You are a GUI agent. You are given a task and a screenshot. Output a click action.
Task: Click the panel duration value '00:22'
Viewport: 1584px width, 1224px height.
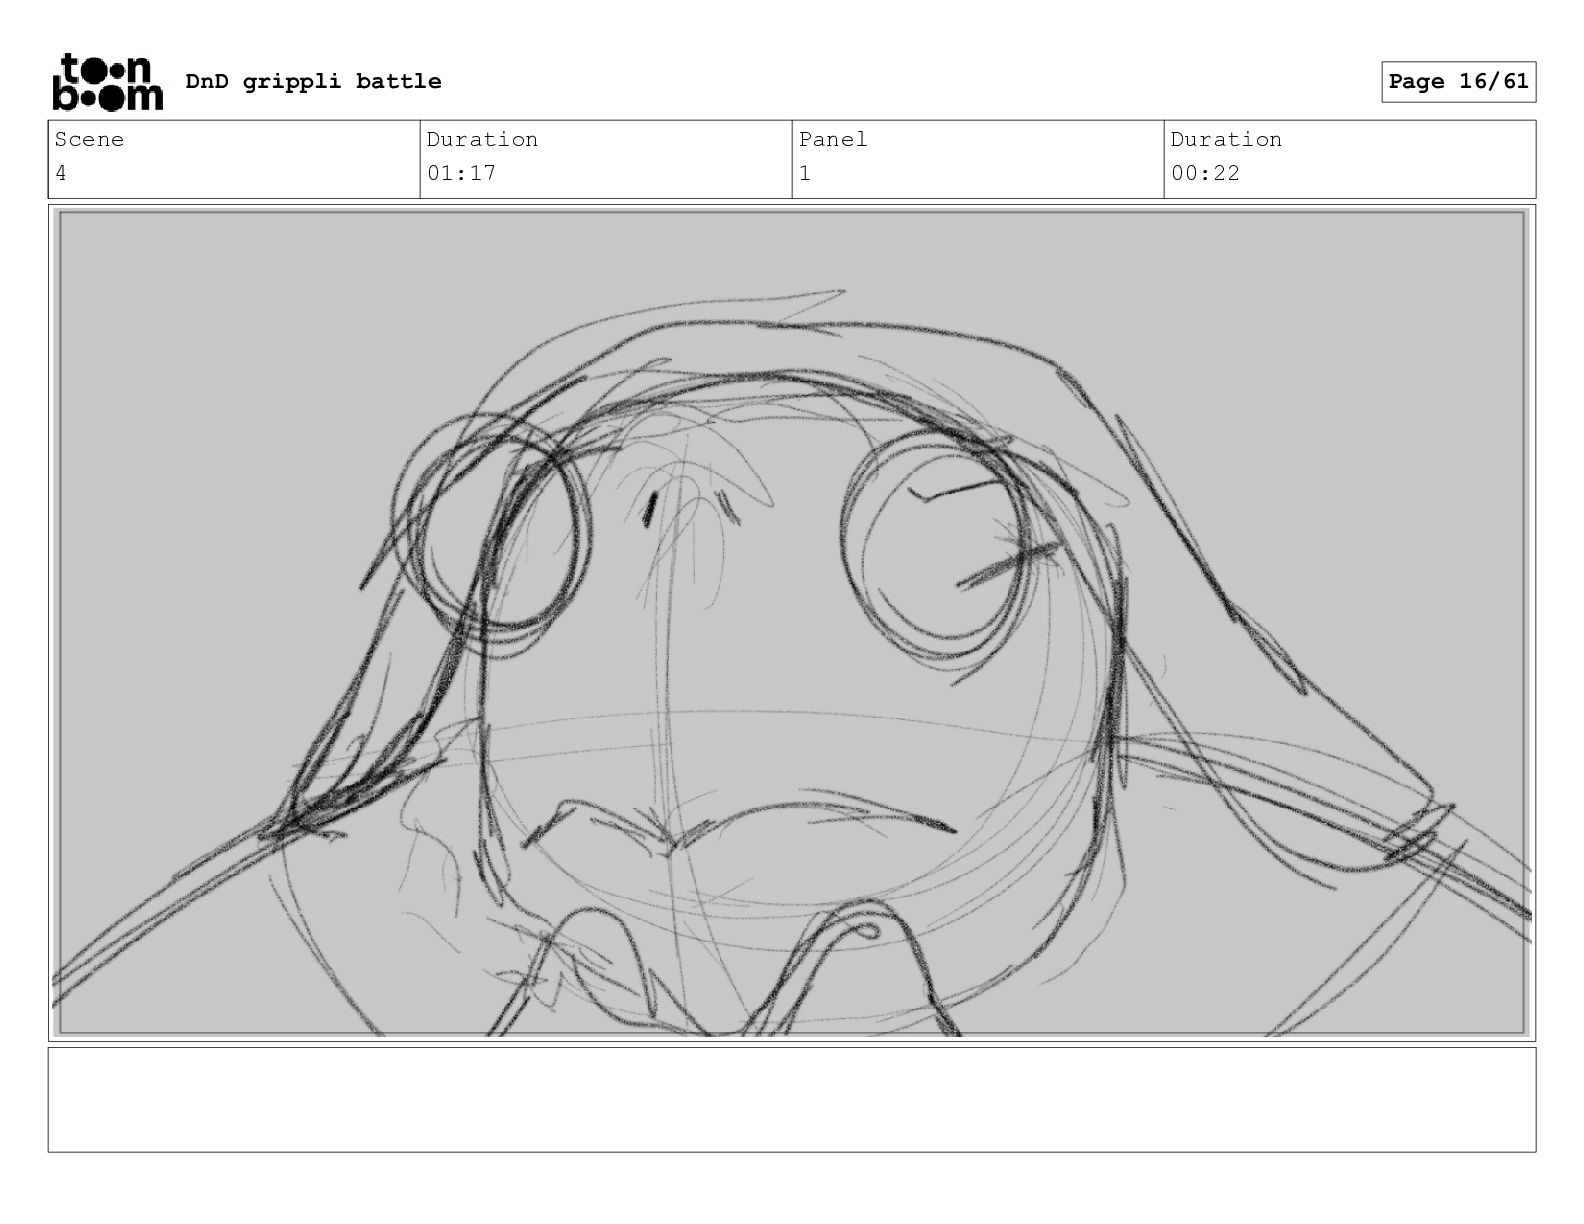1205,173
